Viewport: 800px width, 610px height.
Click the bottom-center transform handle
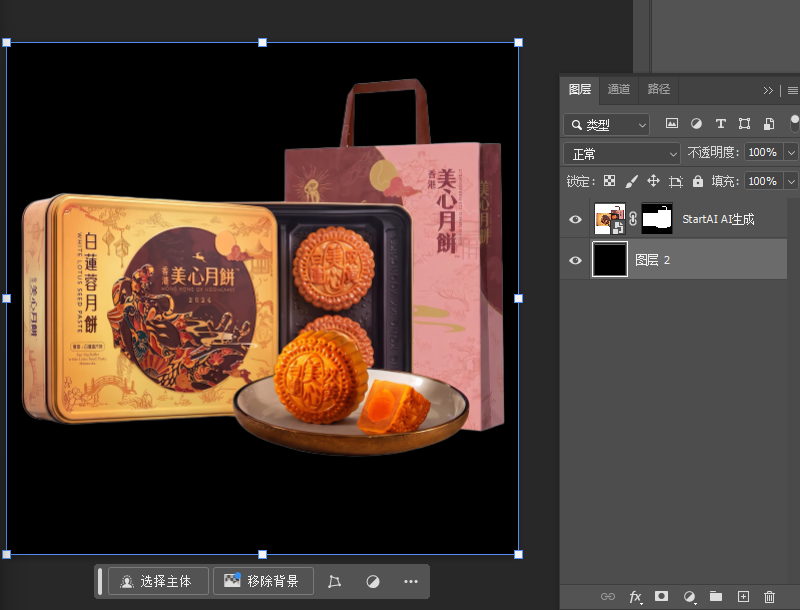pyautogui.click(x=262, y=554)
